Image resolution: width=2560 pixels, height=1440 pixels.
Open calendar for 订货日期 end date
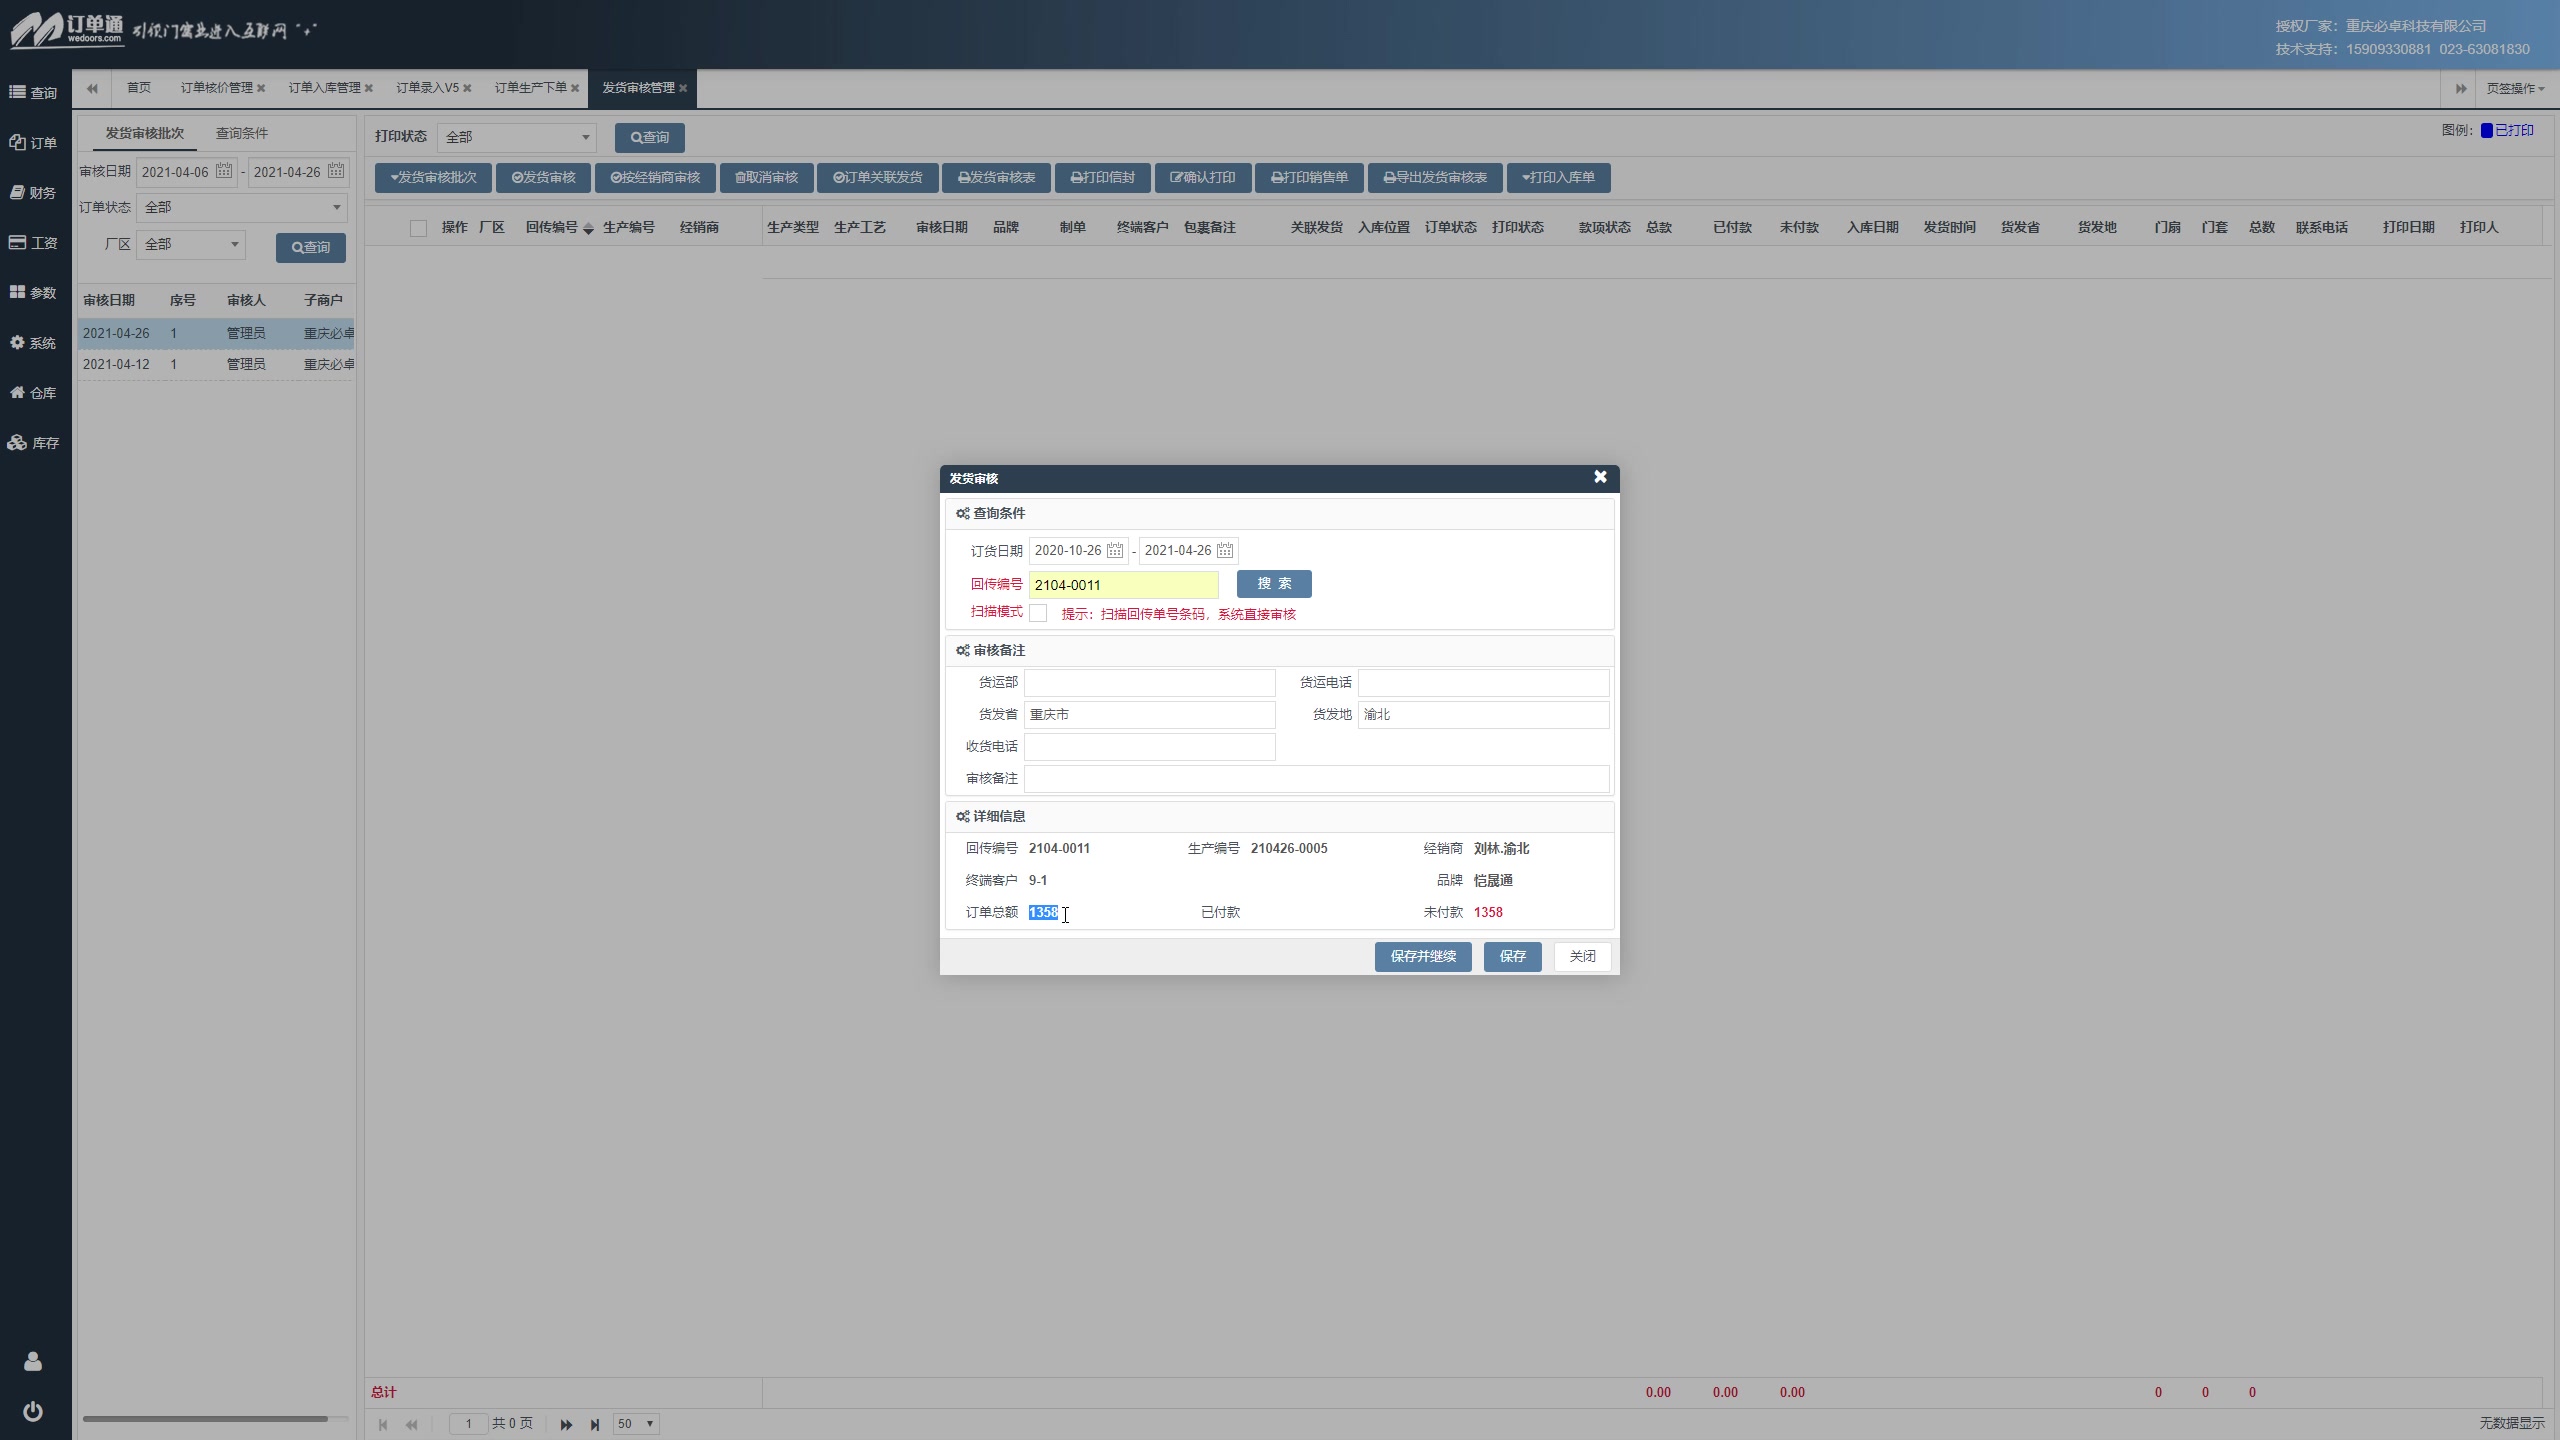[x=1225, y=550]
